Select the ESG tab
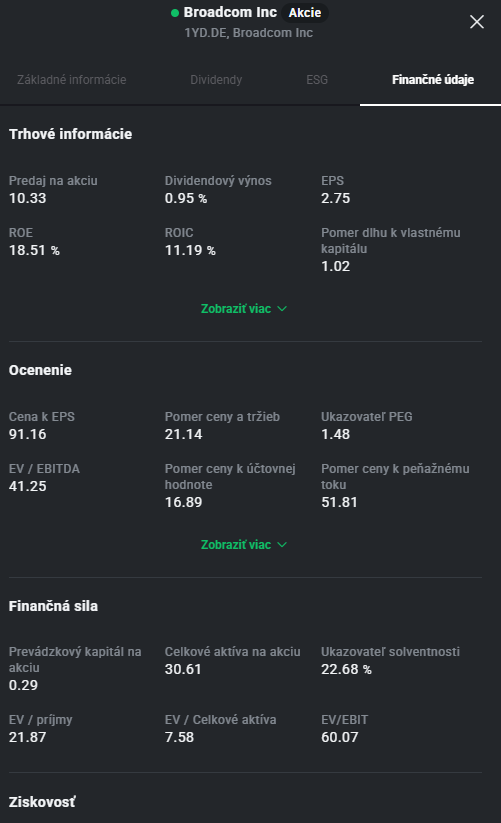501x823 pixels. (x=317, y=80)
